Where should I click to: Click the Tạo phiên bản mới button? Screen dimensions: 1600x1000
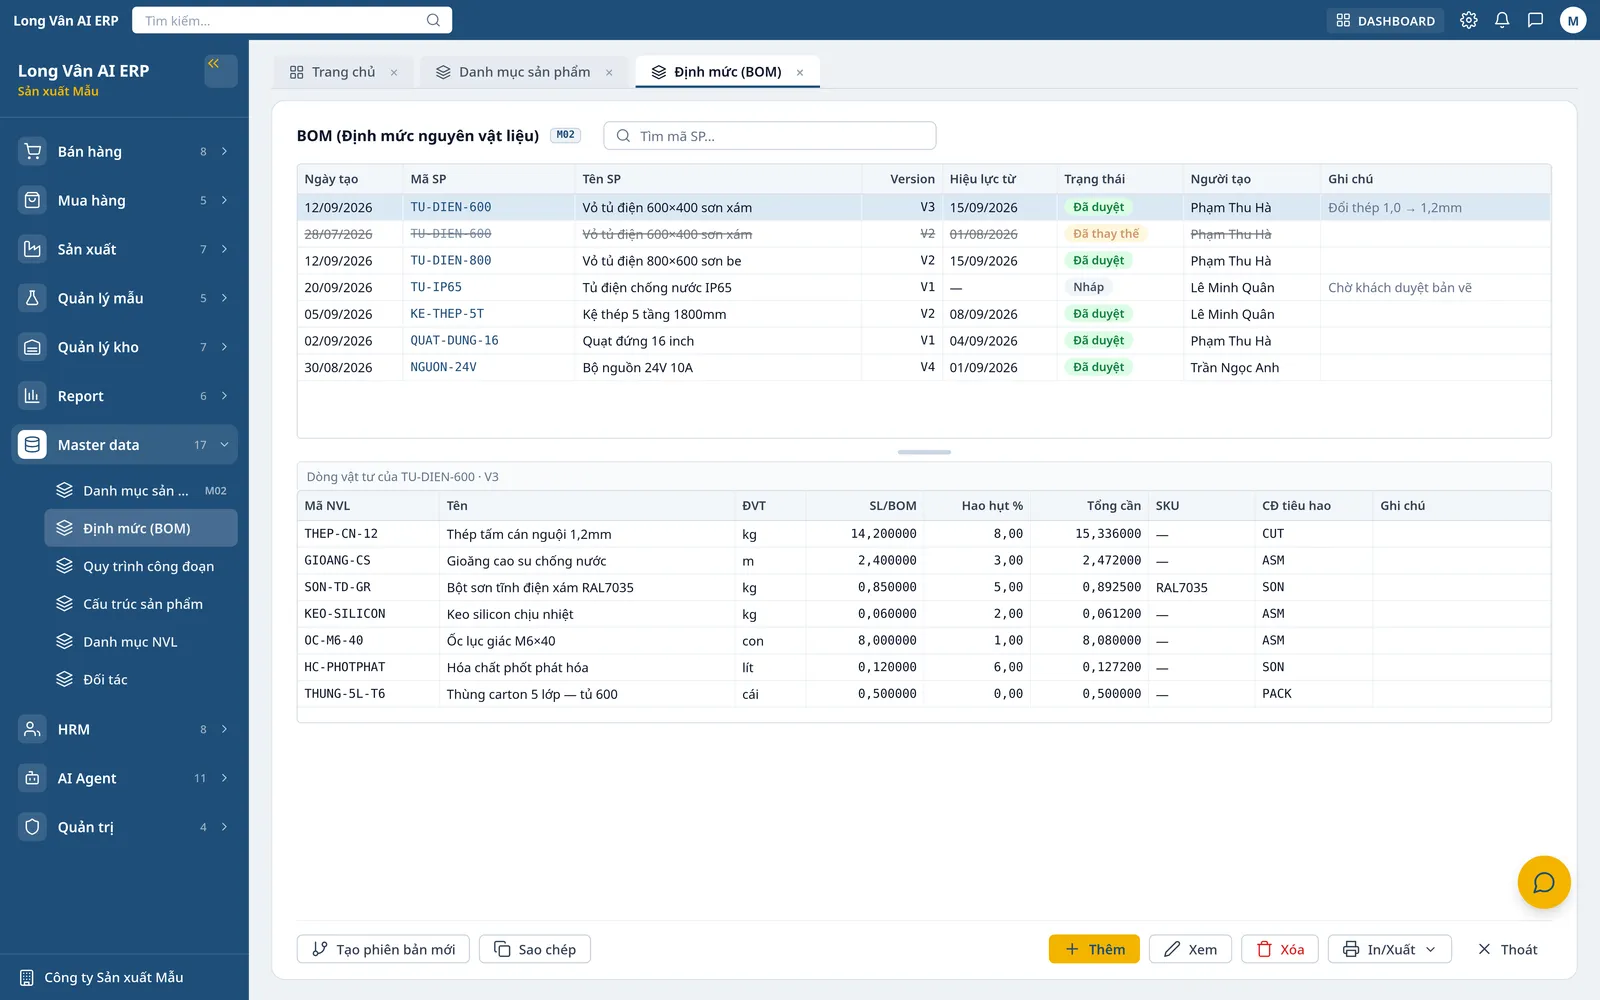click(384, 949)
